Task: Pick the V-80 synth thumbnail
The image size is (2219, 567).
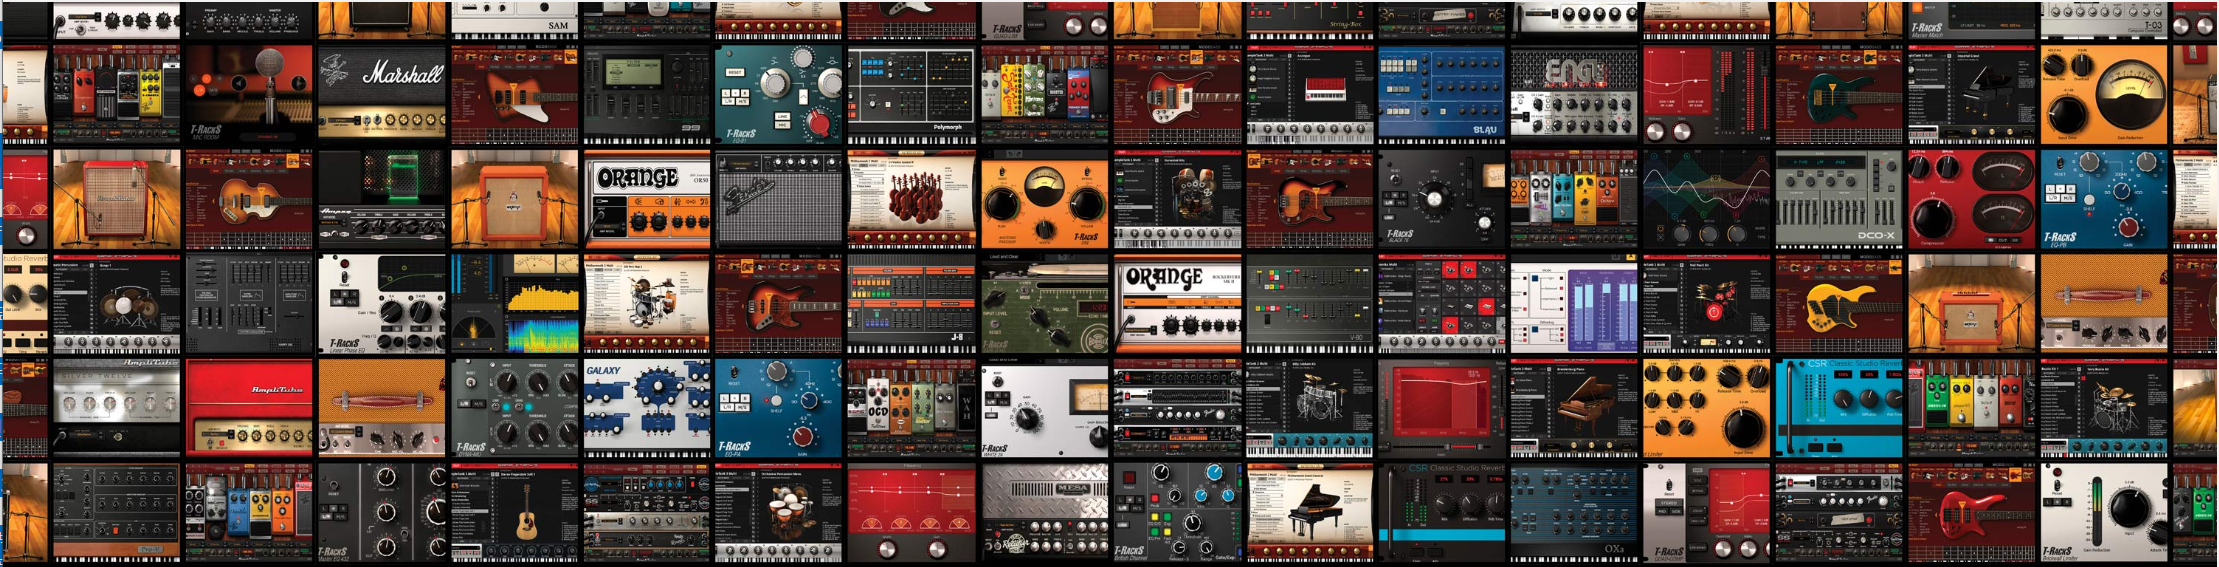Action: [1309, 304]
